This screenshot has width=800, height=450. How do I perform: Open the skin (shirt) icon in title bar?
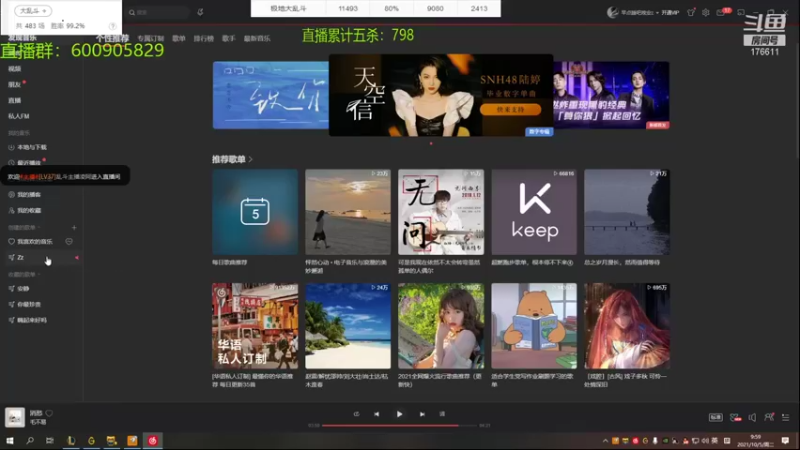tap(691, 12)
